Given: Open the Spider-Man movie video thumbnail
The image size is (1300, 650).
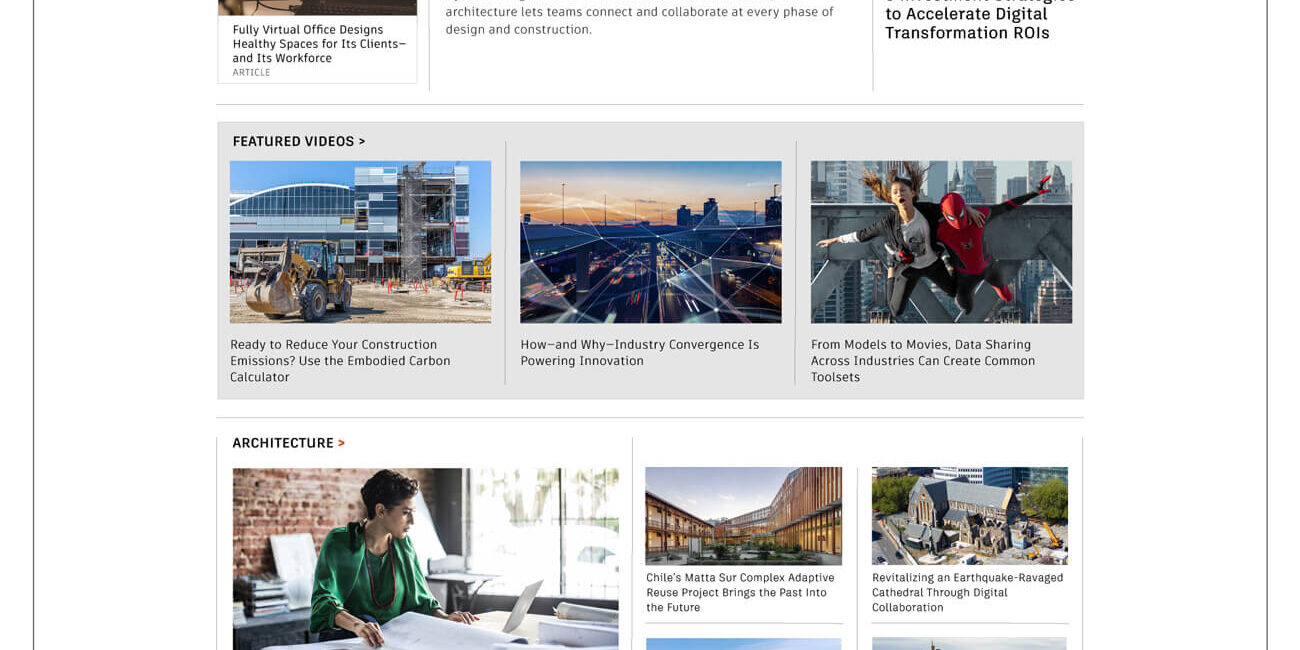Looking at the screenshot, I should (941, 242).
